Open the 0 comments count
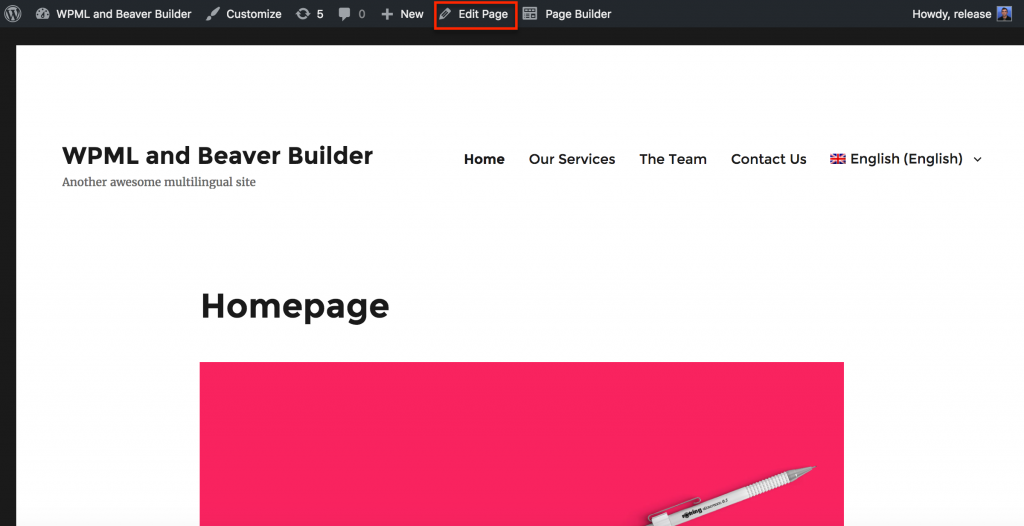 coord(362,14)
